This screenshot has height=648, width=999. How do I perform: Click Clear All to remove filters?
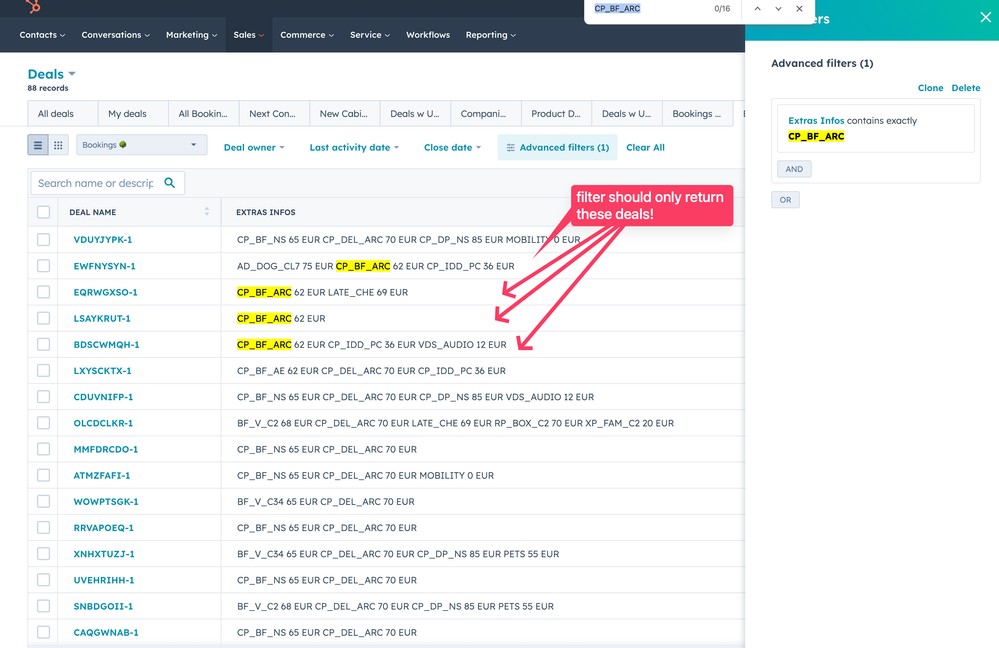coord(645,147)
